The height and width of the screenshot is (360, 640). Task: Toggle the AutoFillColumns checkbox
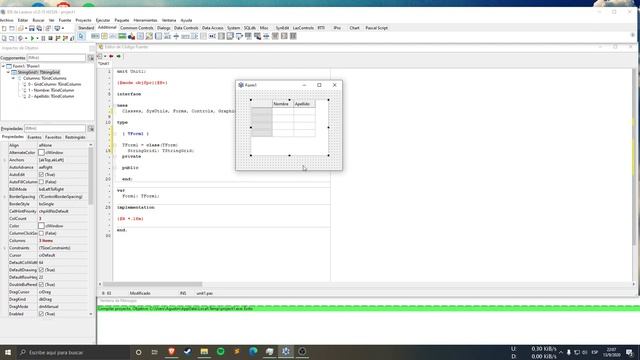[x=41, y=182]
